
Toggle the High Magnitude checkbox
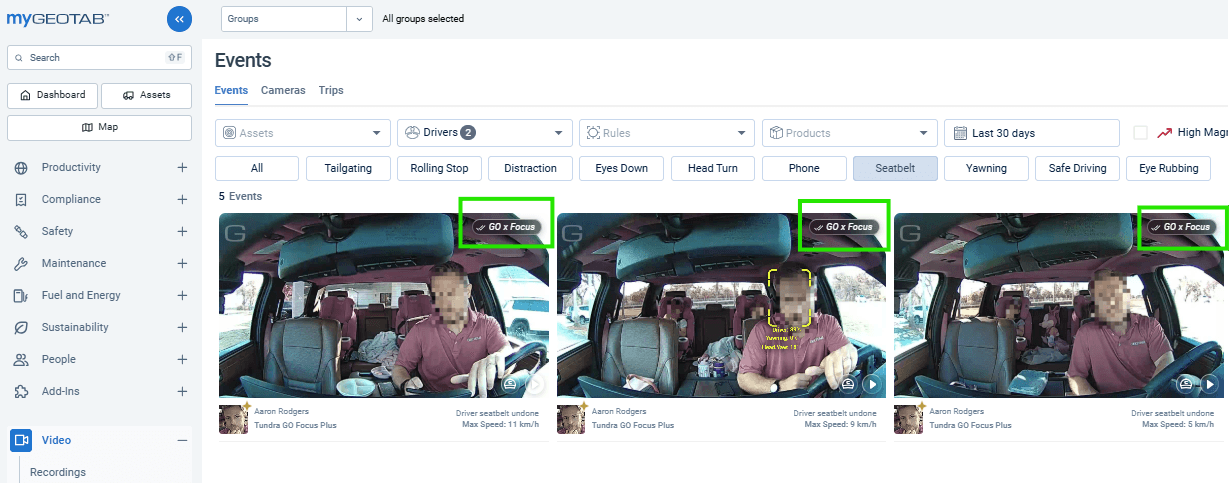click(x=1140, y=133)
